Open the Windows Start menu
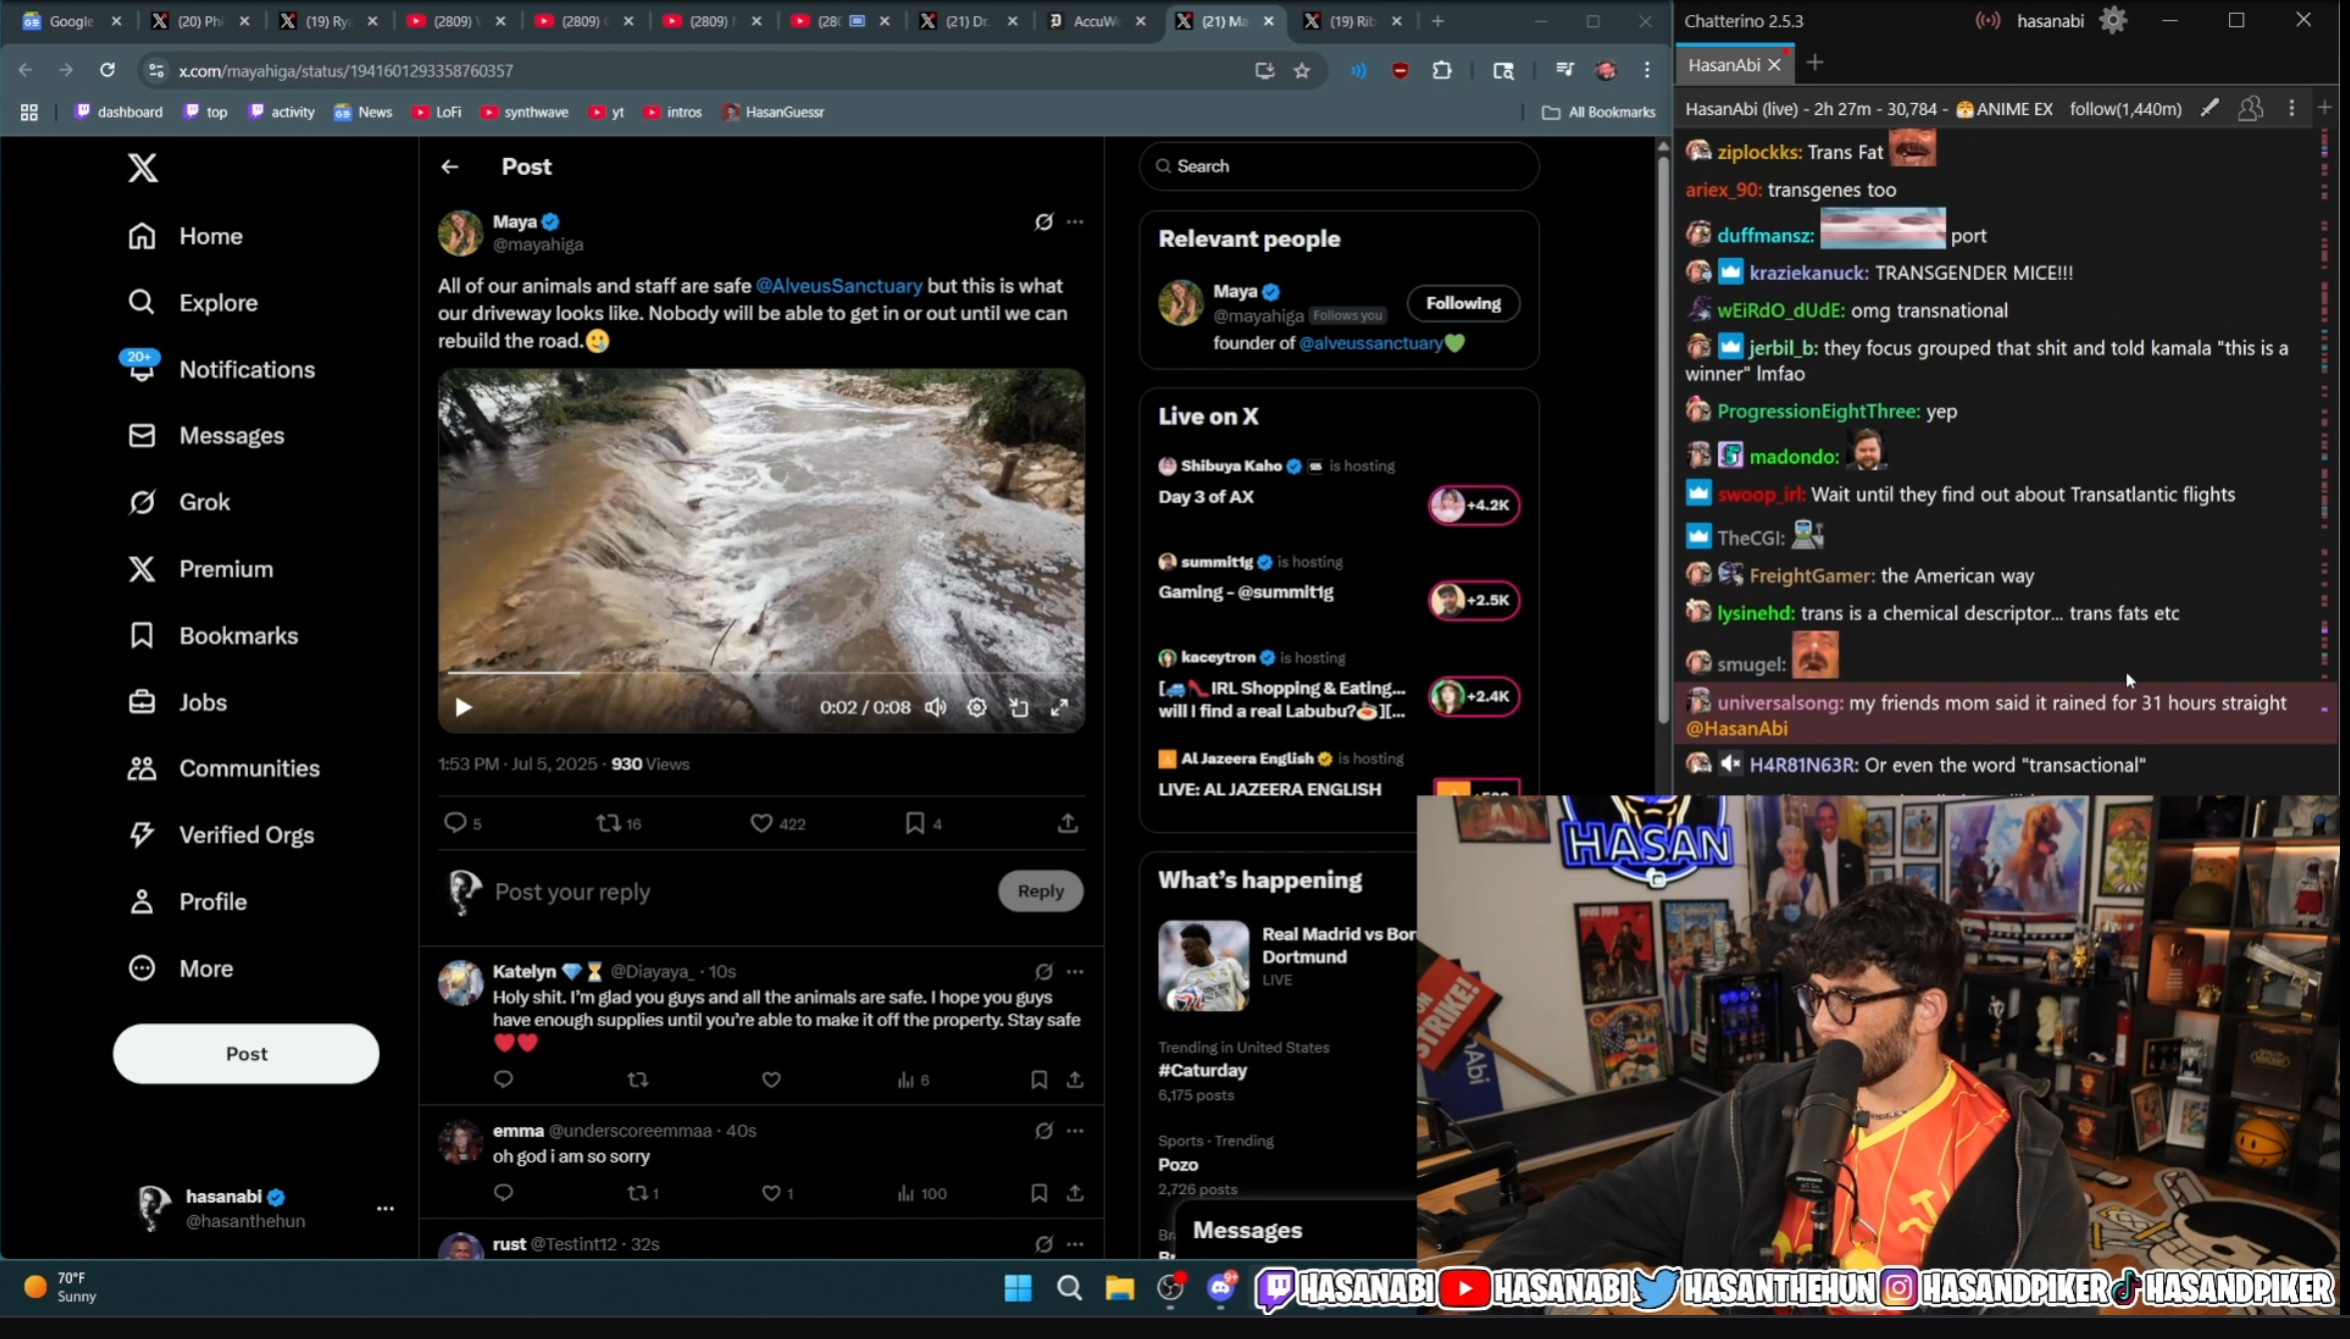This screenshot has height=1339, width=2350. point(1018,1288)
